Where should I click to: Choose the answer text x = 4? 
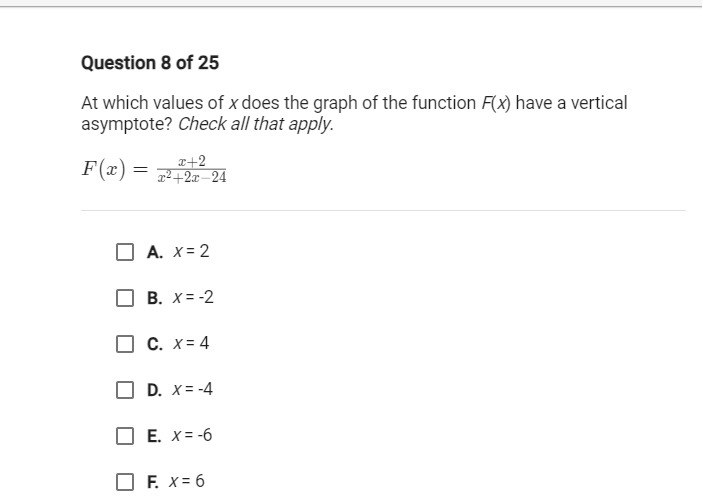pyautogui.click(x=191, y=343)
